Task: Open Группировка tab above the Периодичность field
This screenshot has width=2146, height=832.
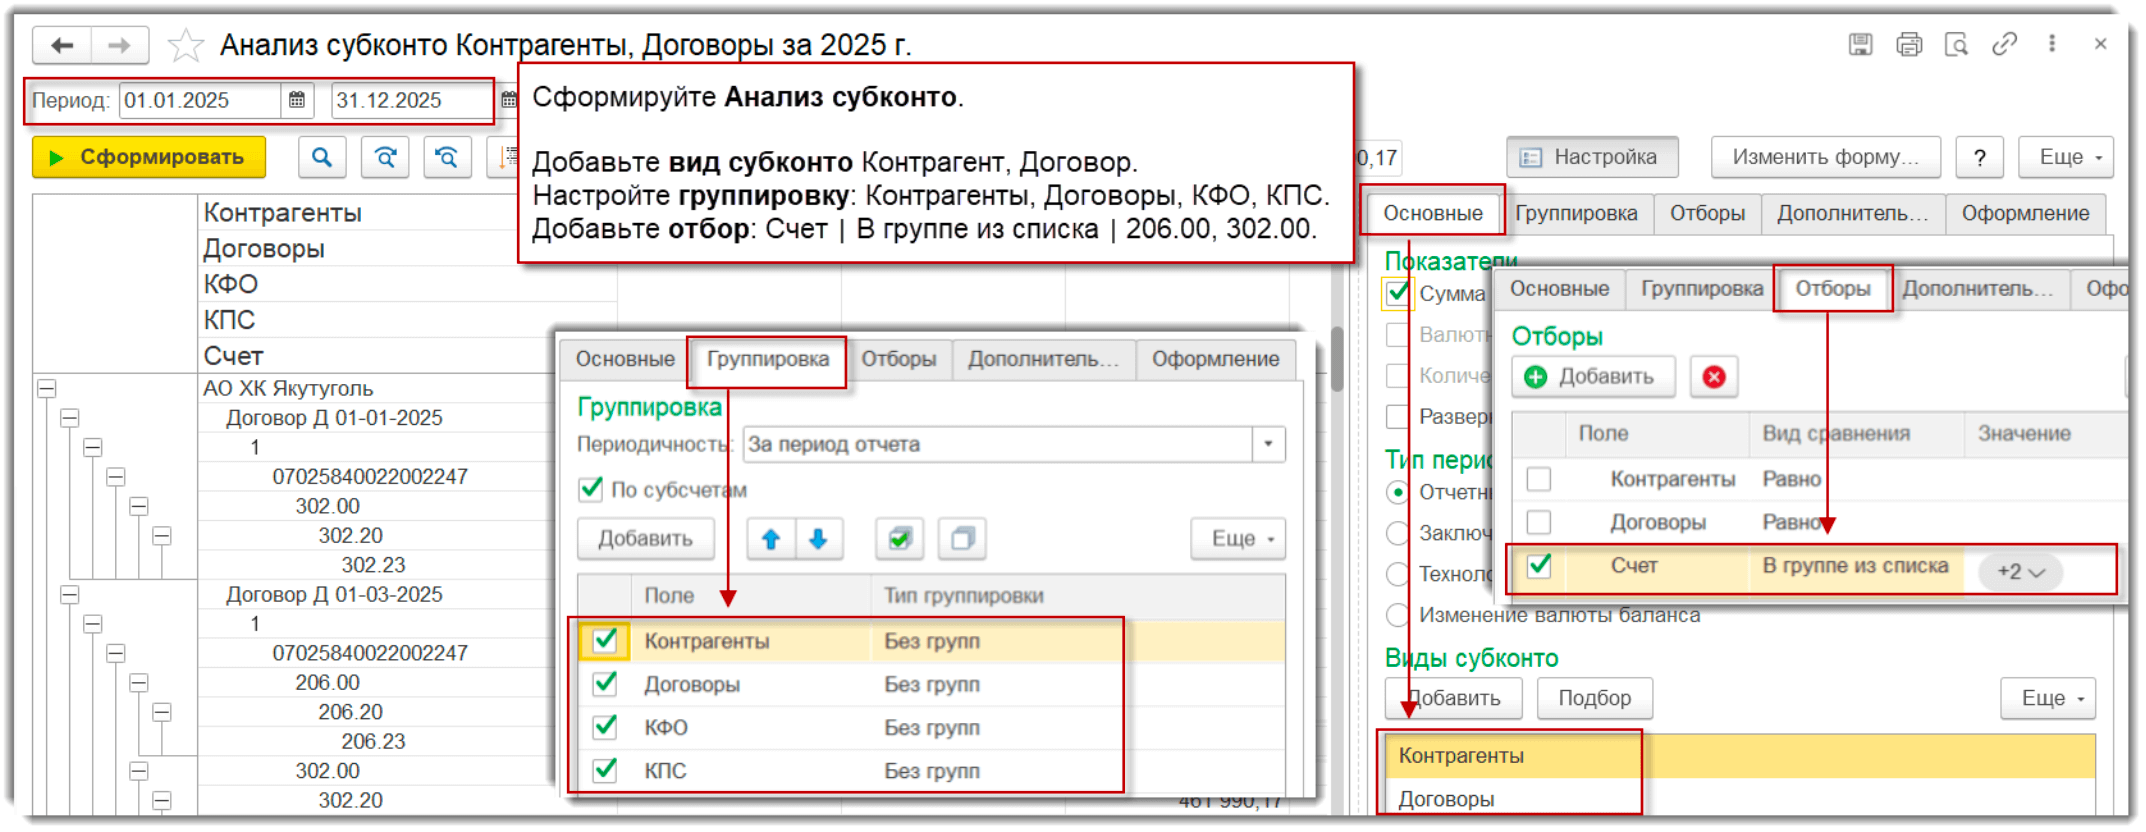Action: [x=768, y=359]
